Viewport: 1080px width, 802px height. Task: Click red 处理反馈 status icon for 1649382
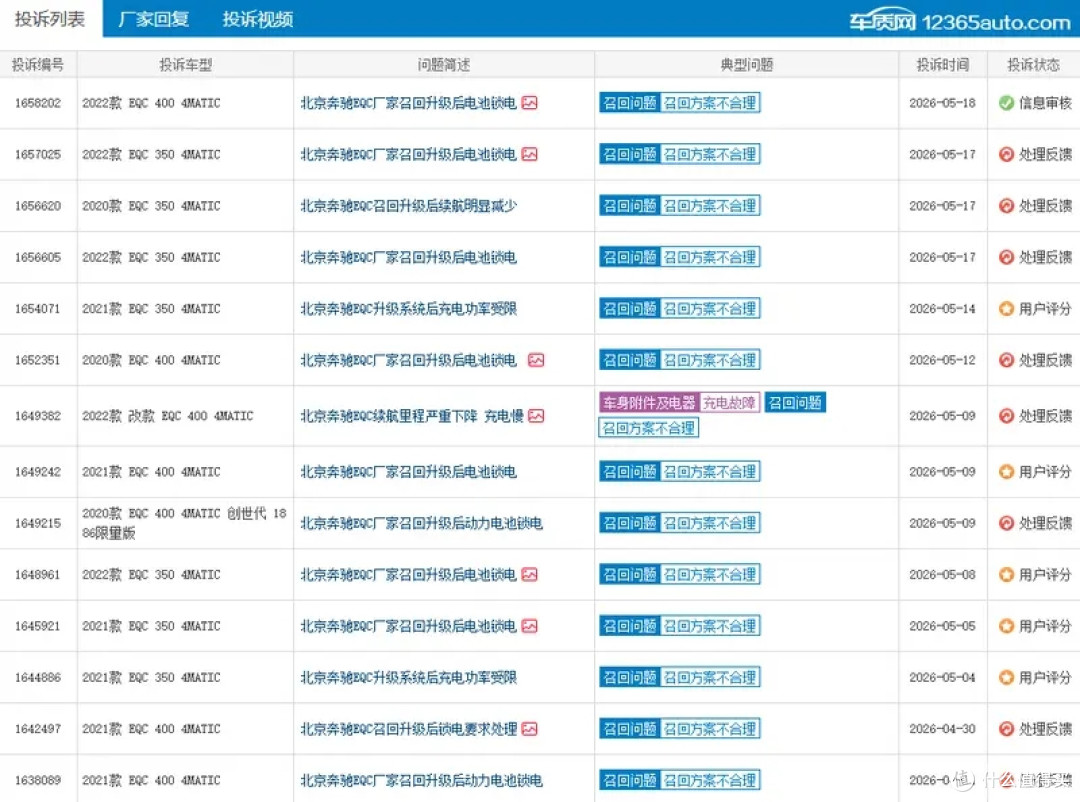click(1006, 415)
